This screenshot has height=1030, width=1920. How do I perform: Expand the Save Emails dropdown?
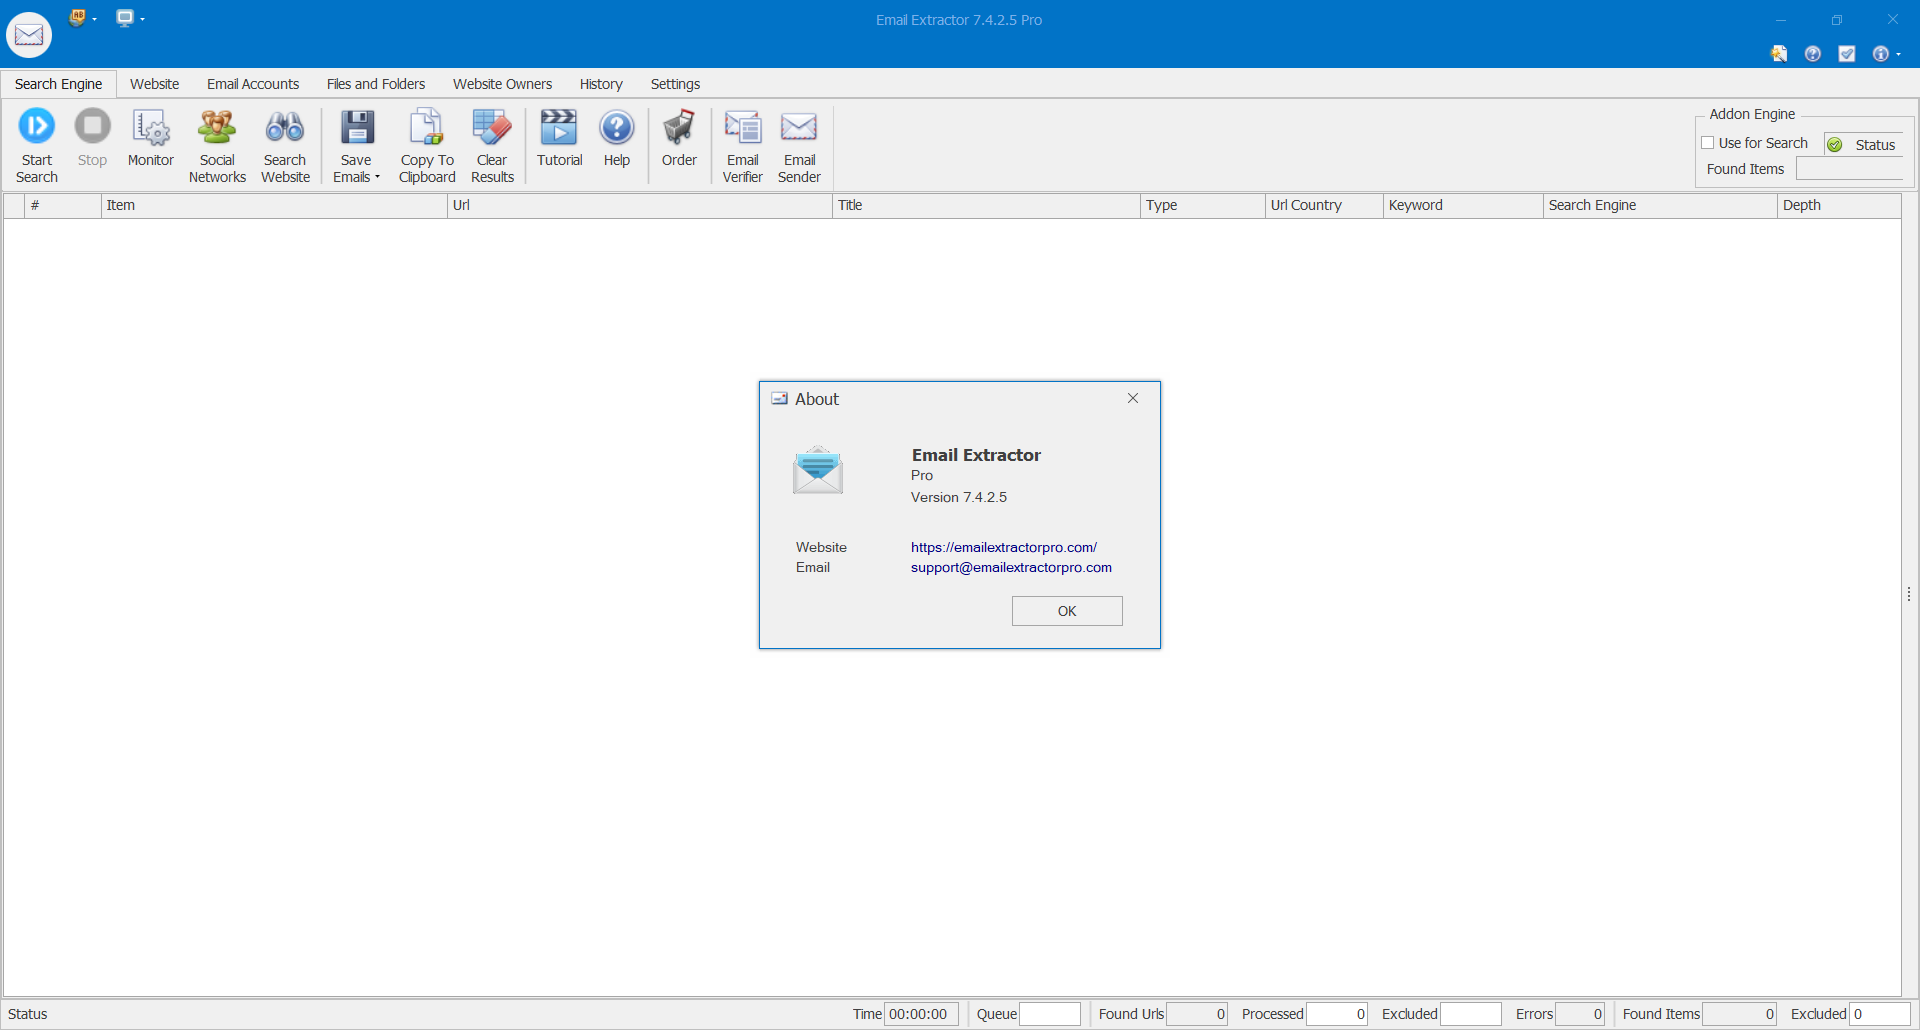pyautogui.click(x=377, y=178)
